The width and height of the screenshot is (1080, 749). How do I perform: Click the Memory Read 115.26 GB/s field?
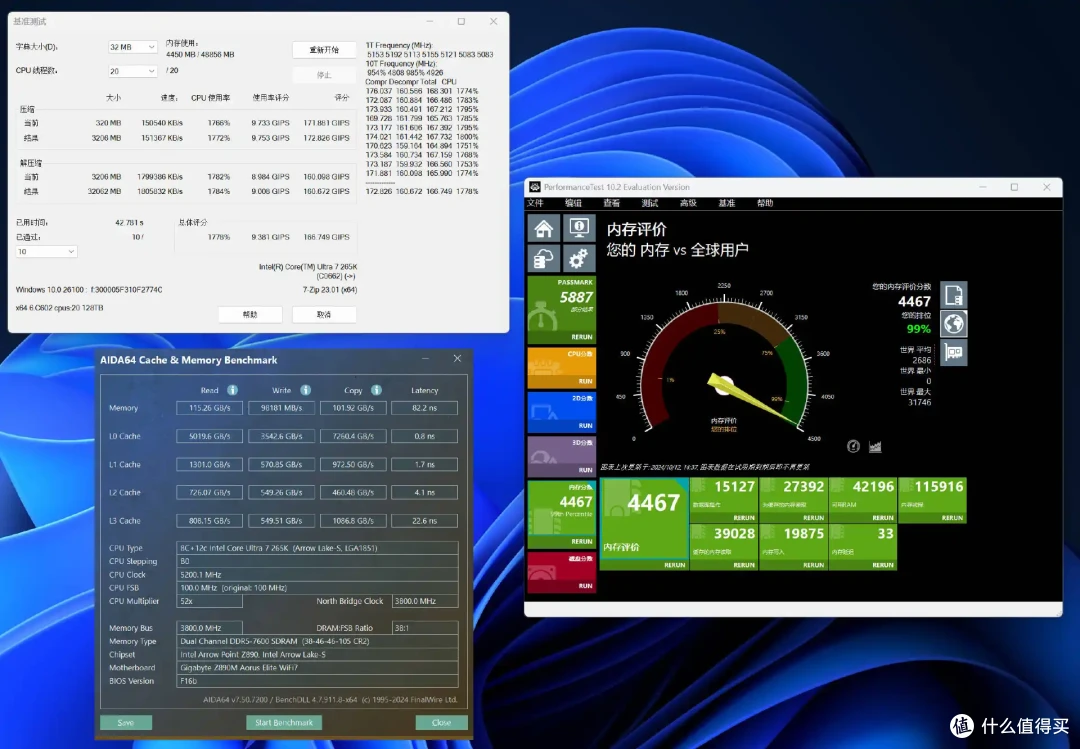pyautogui.click(x=209, y=408)
